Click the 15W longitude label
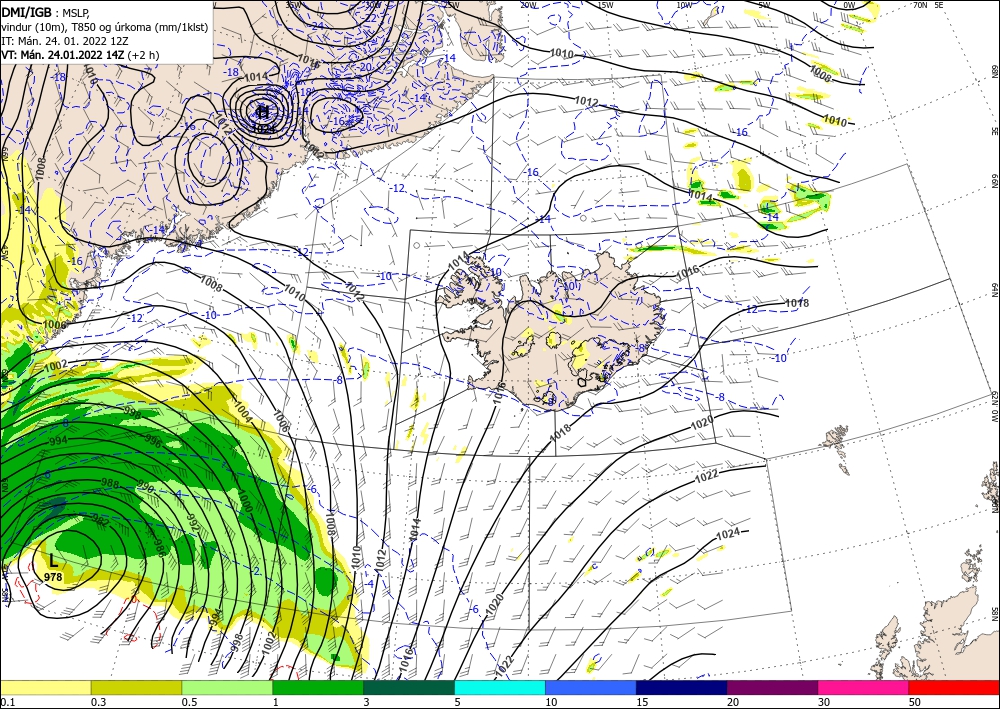 tap(606, 5)
